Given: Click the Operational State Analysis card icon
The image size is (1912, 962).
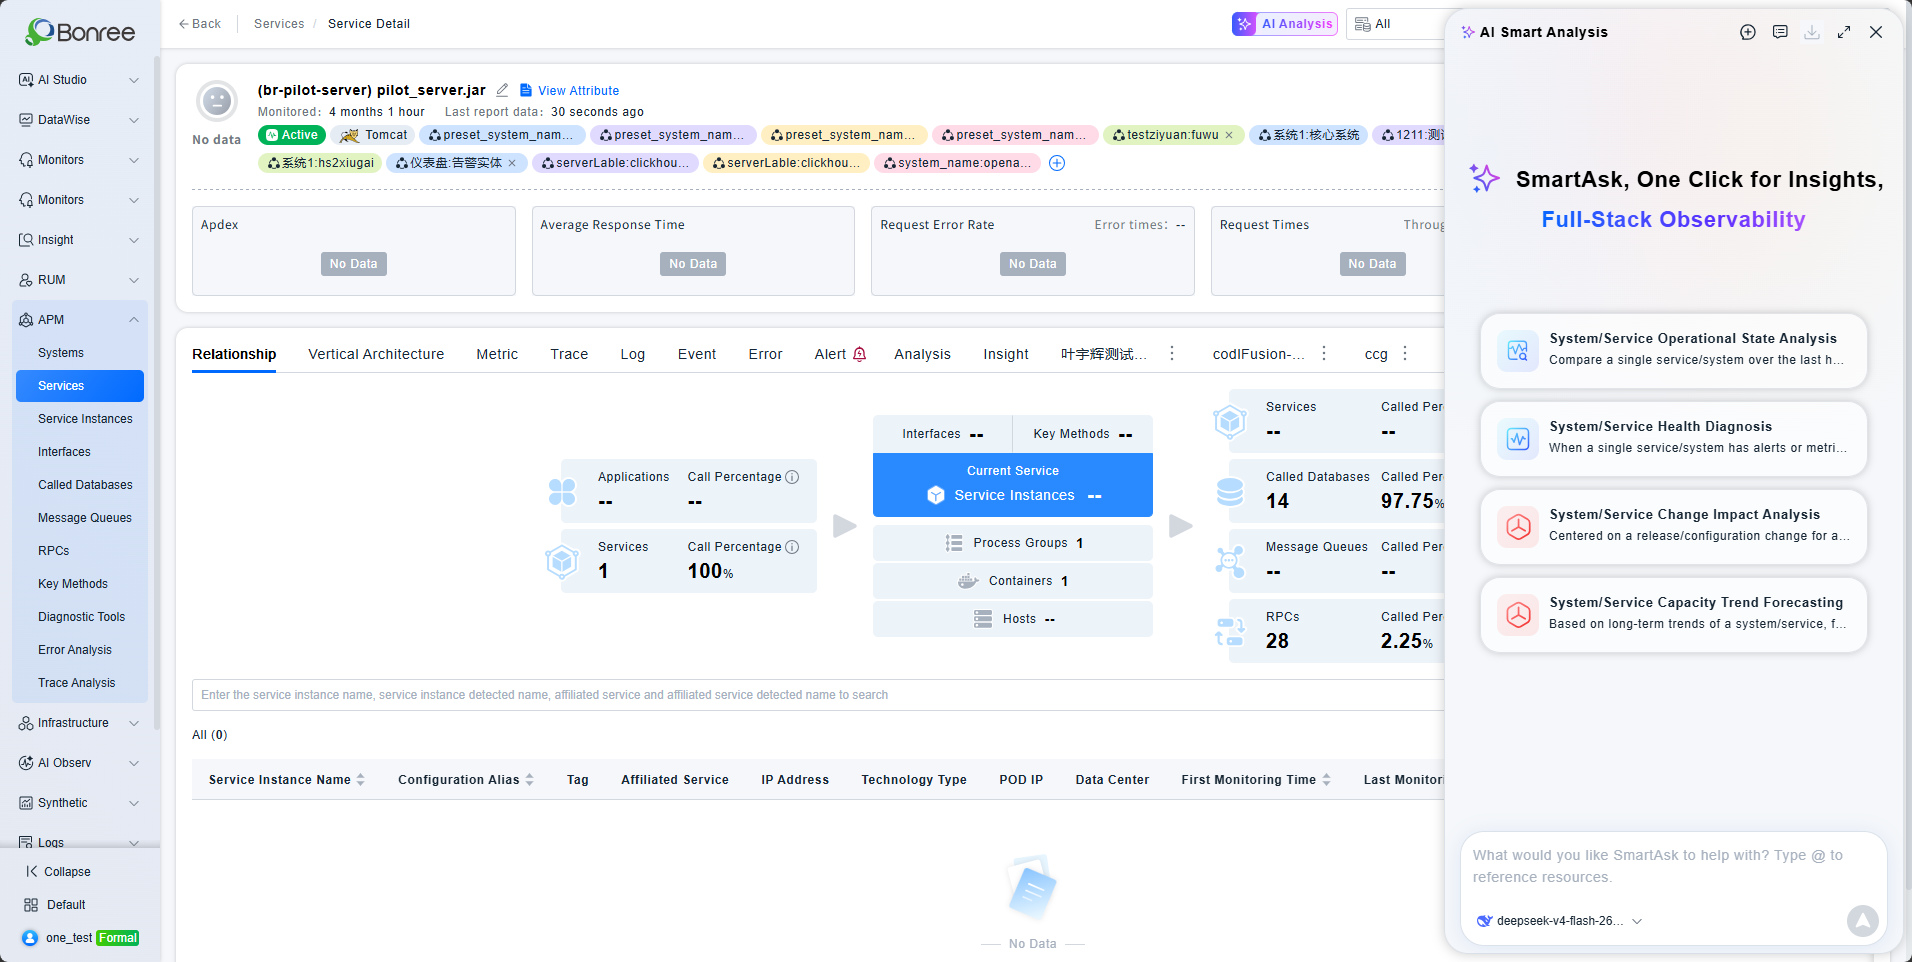Looking at the screenshot, I should (1518, 351).
